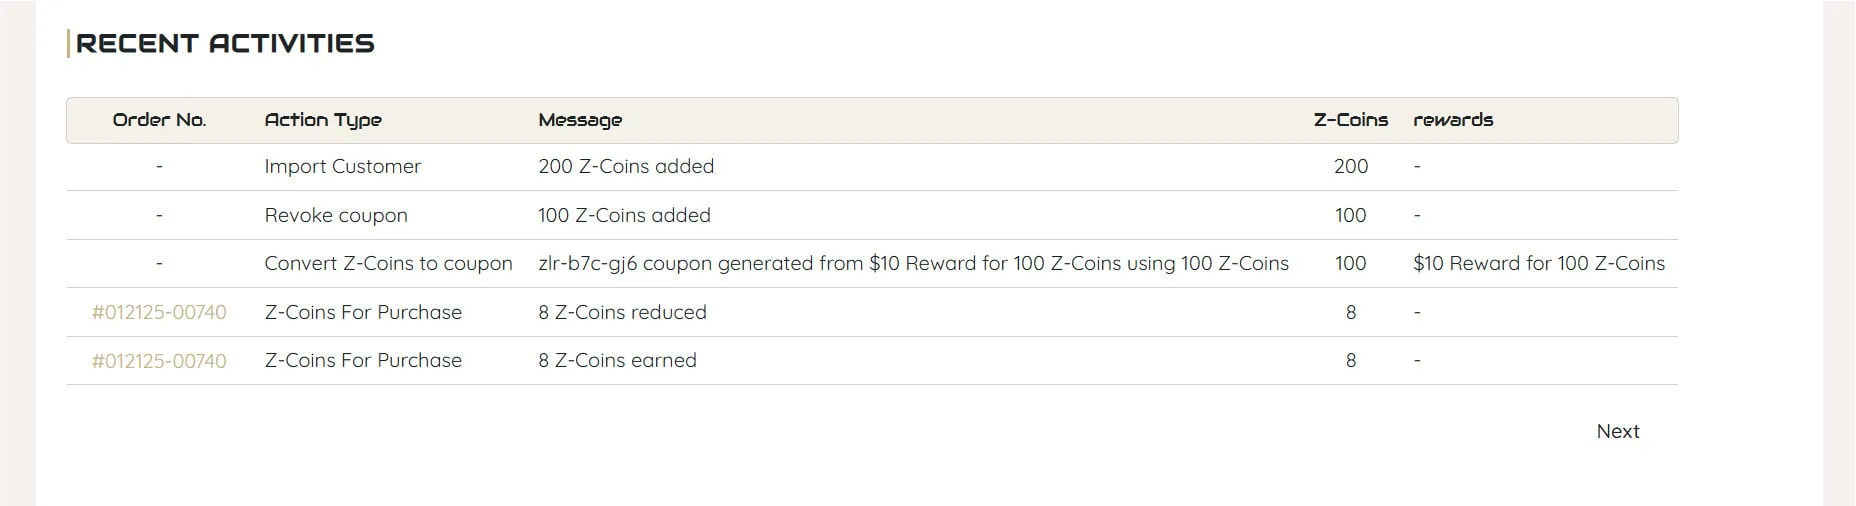Image resolution: width=1856 pixels, height=506 pixels.
Task: Select the 200 Z-Coins added message
Action: coord(626,166)
